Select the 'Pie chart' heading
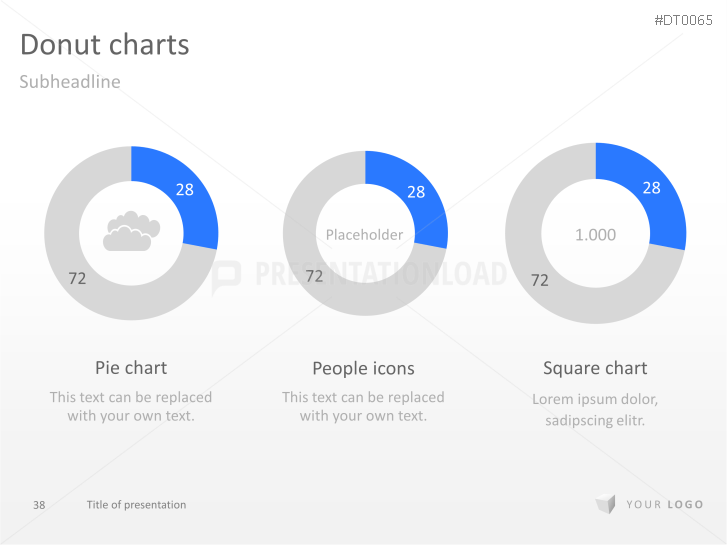This screenshot has width=727, height=545. [131, 368]
